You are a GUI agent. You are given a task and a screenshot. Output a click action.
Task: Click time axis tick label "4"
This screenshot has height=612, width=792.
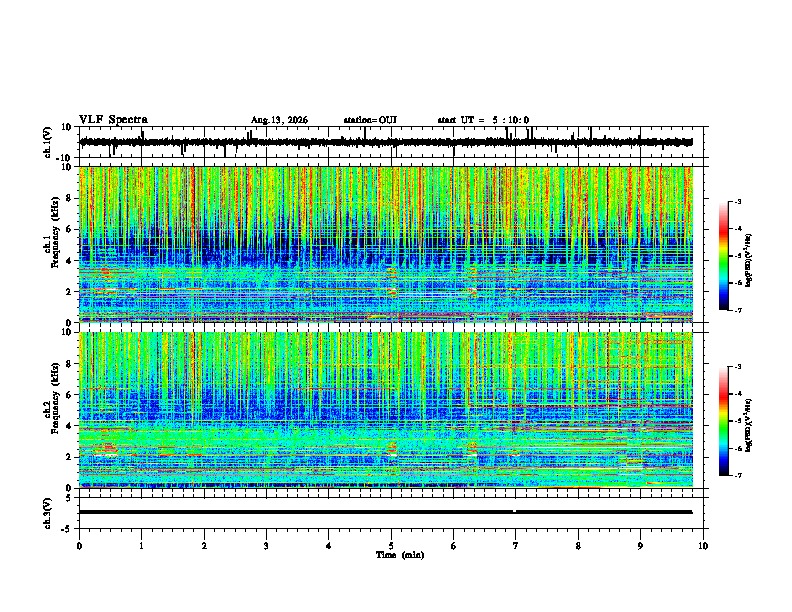[x=329, y=546]
